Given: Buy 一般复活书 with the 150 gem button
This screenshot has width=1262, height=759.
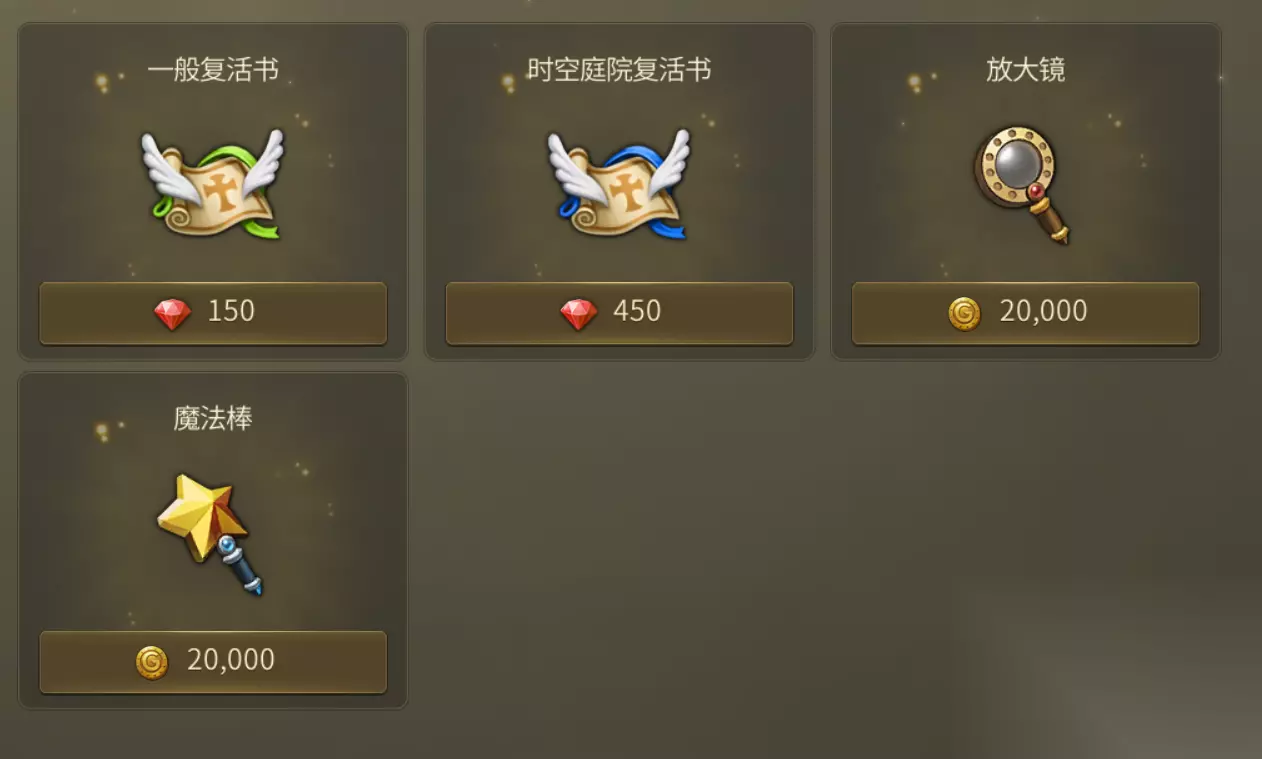Looking at the screenshot, I should pos(213,313).
